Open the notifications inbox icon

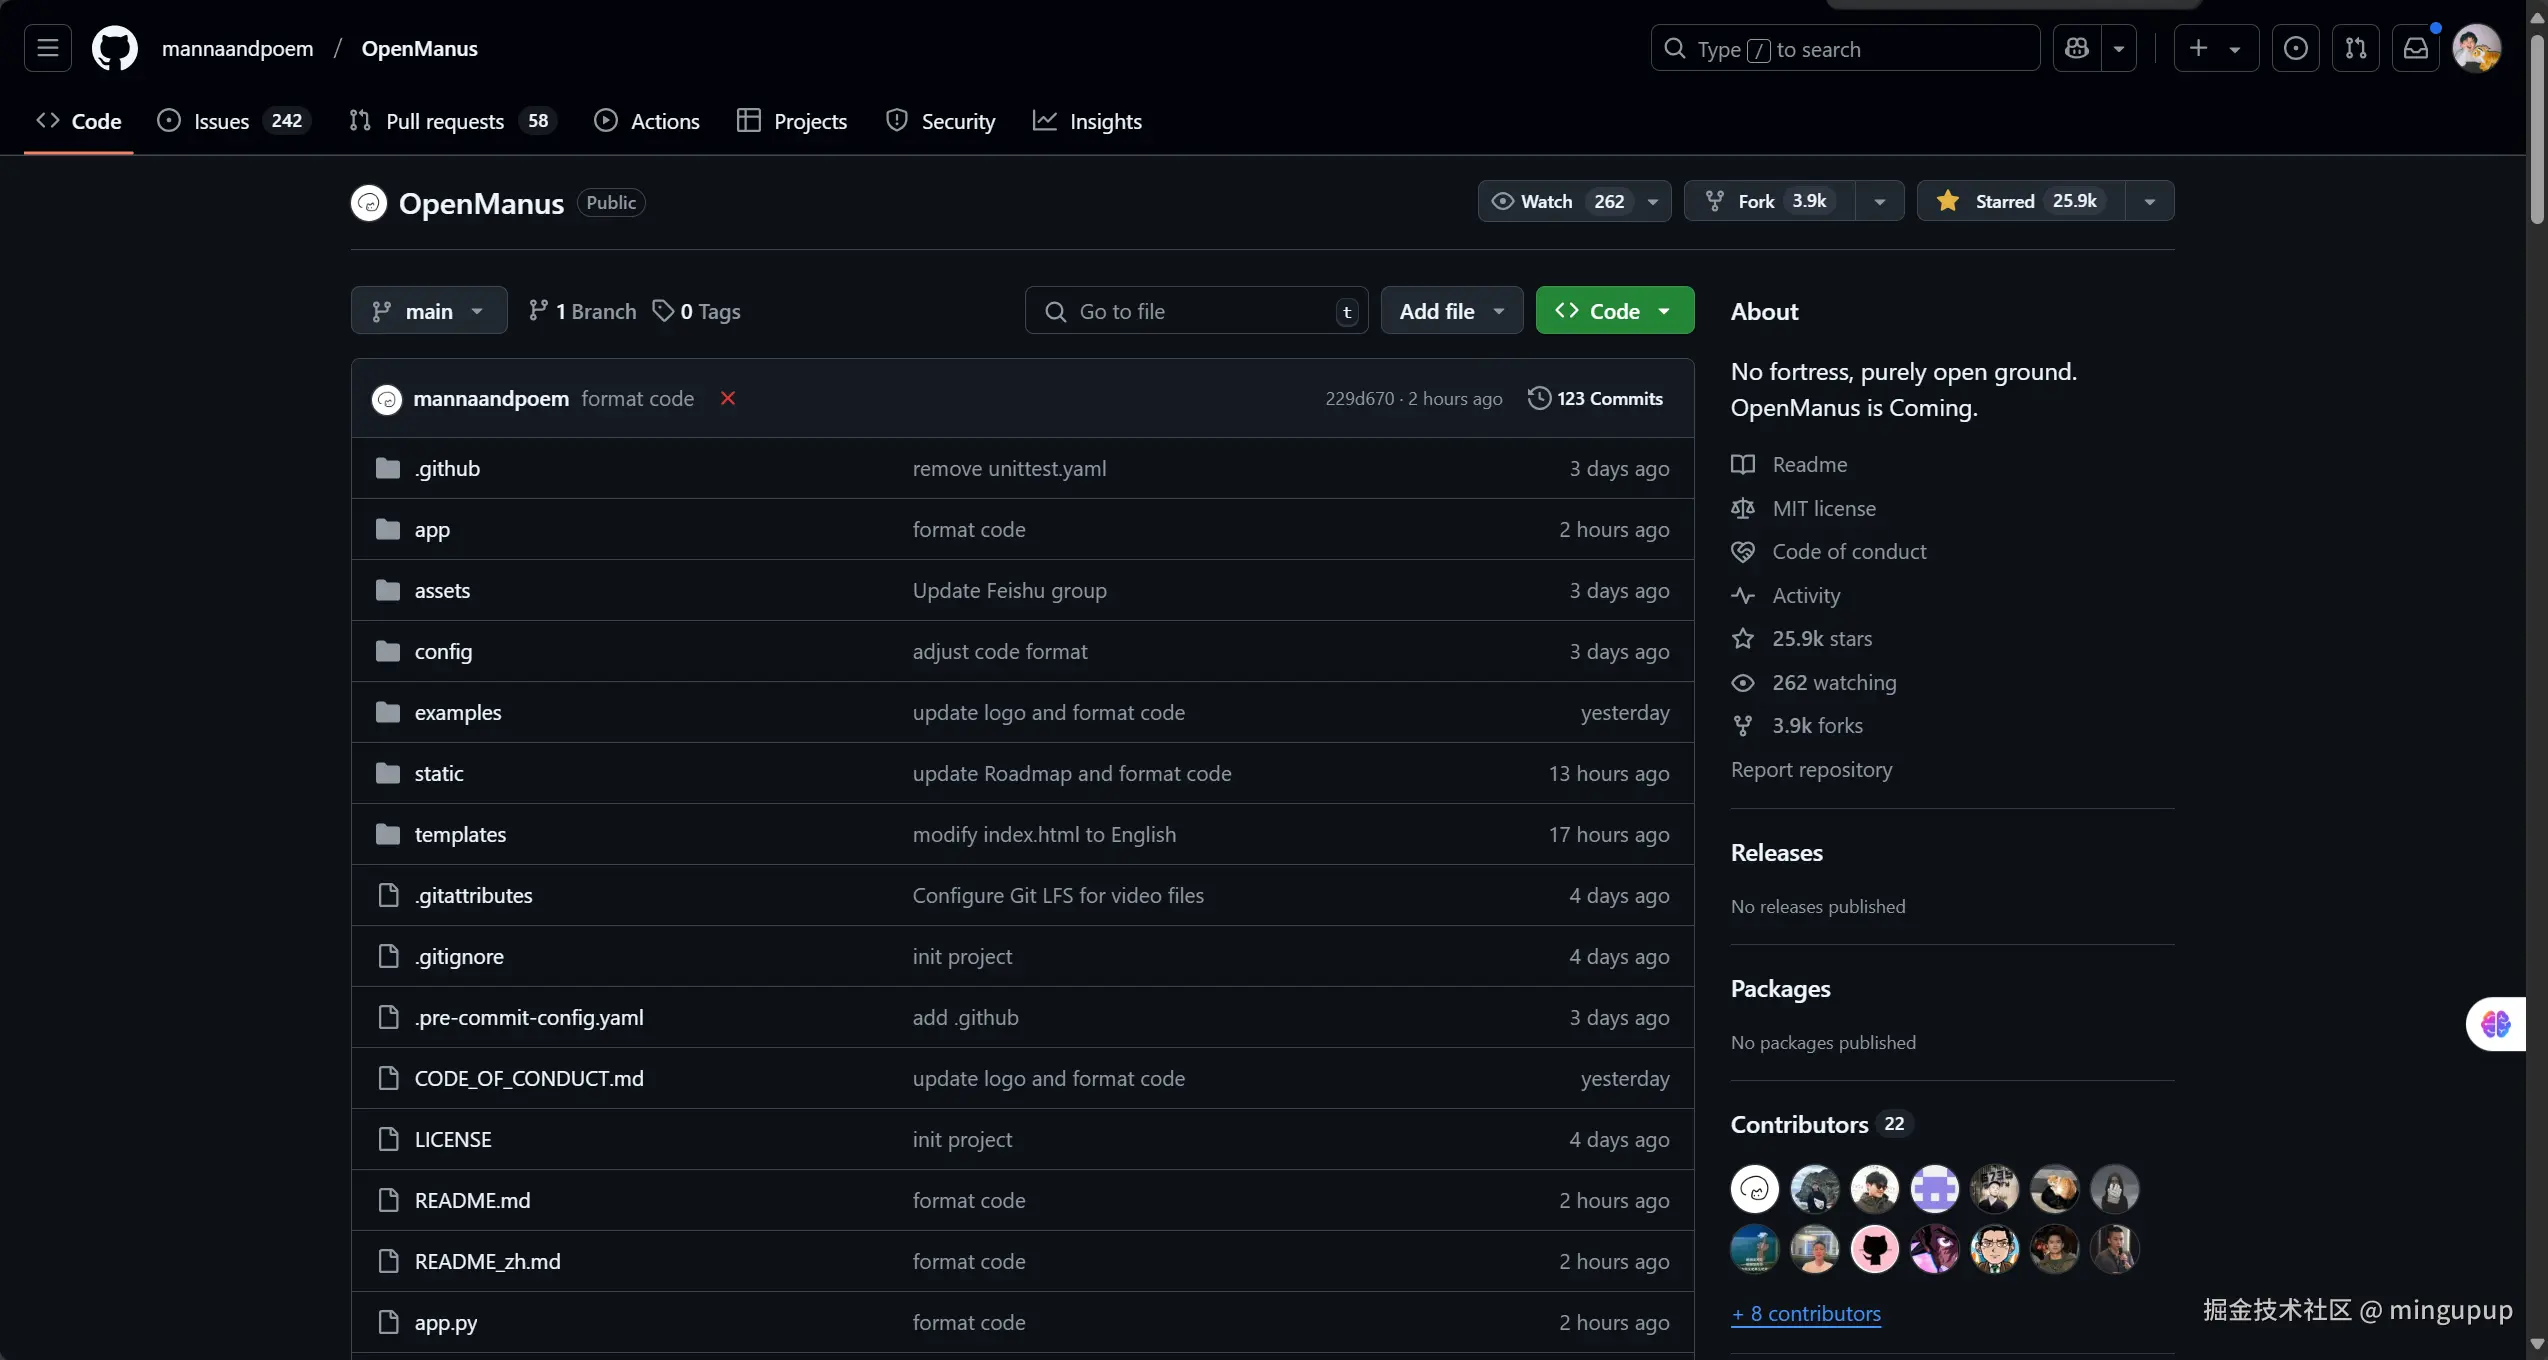2415,48
